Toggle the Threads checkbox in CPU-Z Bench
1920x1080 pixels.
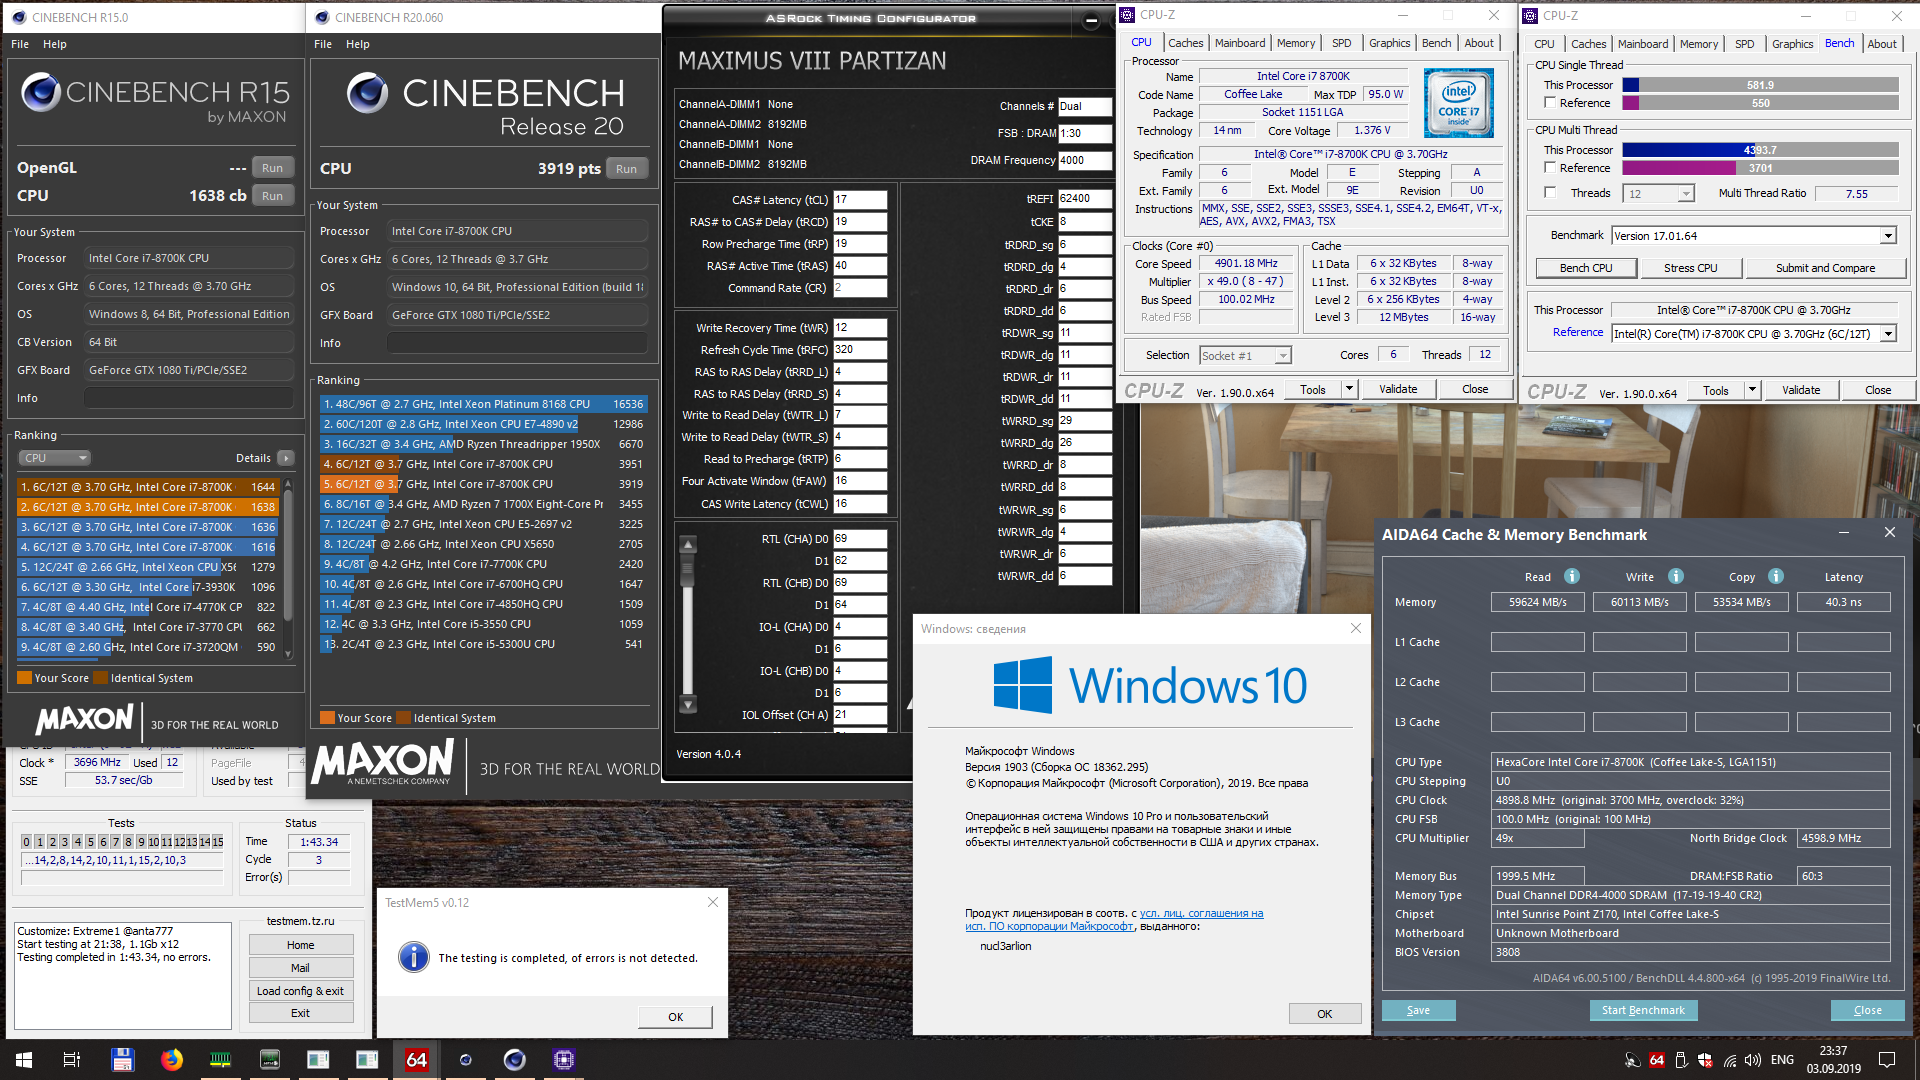[x=1550, y=193]
